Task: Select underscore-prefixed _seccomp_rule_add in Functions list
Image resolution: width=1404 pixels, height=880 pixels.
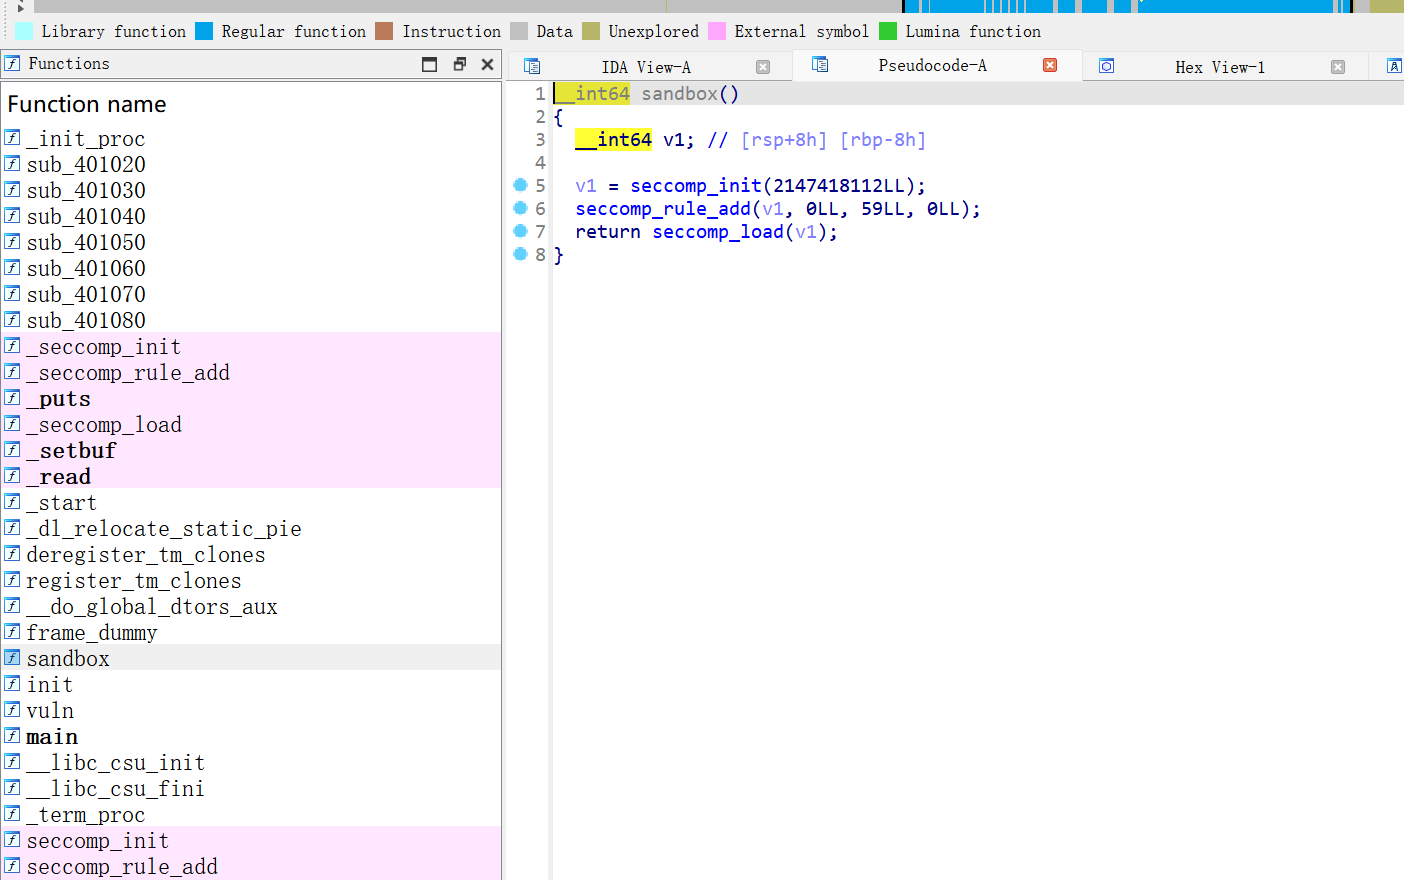Action: [x=251, y=372]
